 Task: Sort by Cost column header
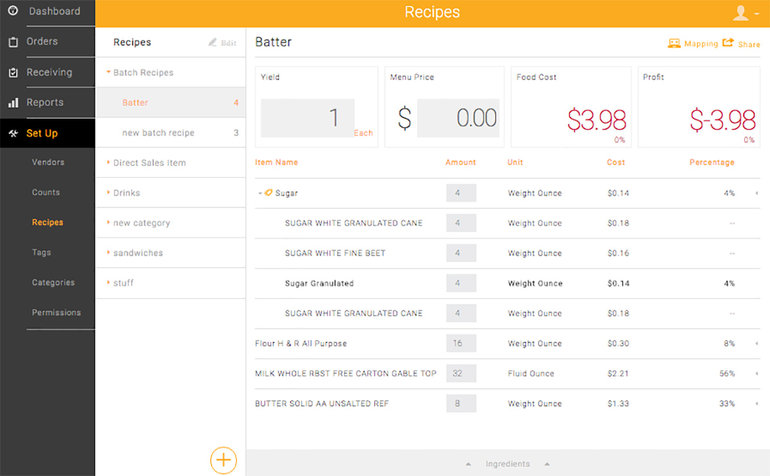[x=615, y=162]
